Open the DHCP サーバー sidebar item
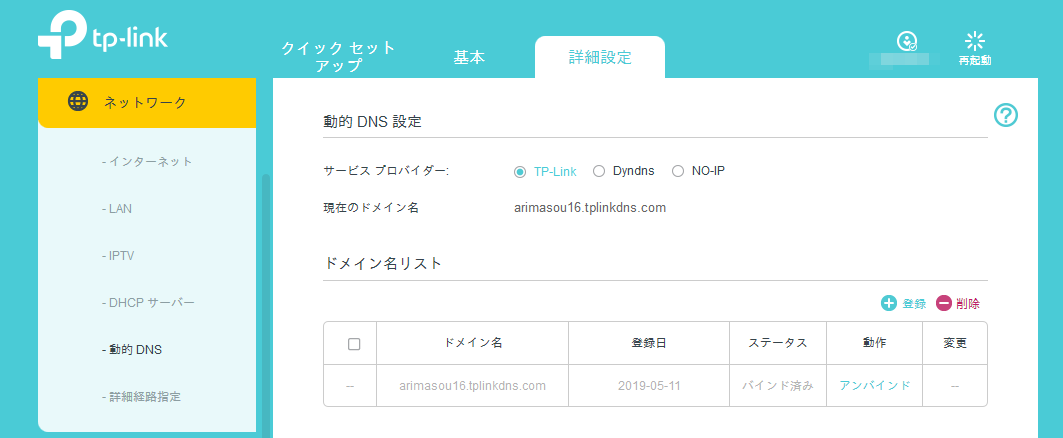Image resolution: width=1063 pixels, height=438 pixels. 148,302
